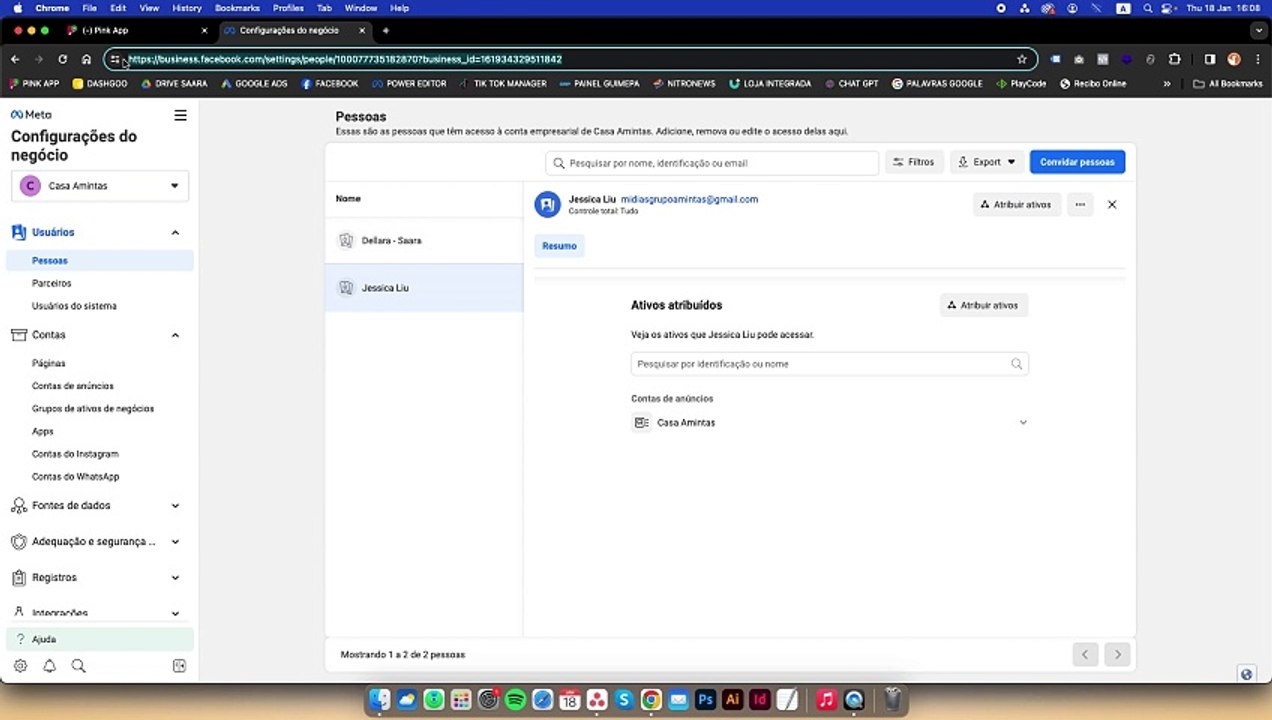This screenshot has width=1272, height=720.
Task: Open Páginas under Contas
Action: [48, 363]
